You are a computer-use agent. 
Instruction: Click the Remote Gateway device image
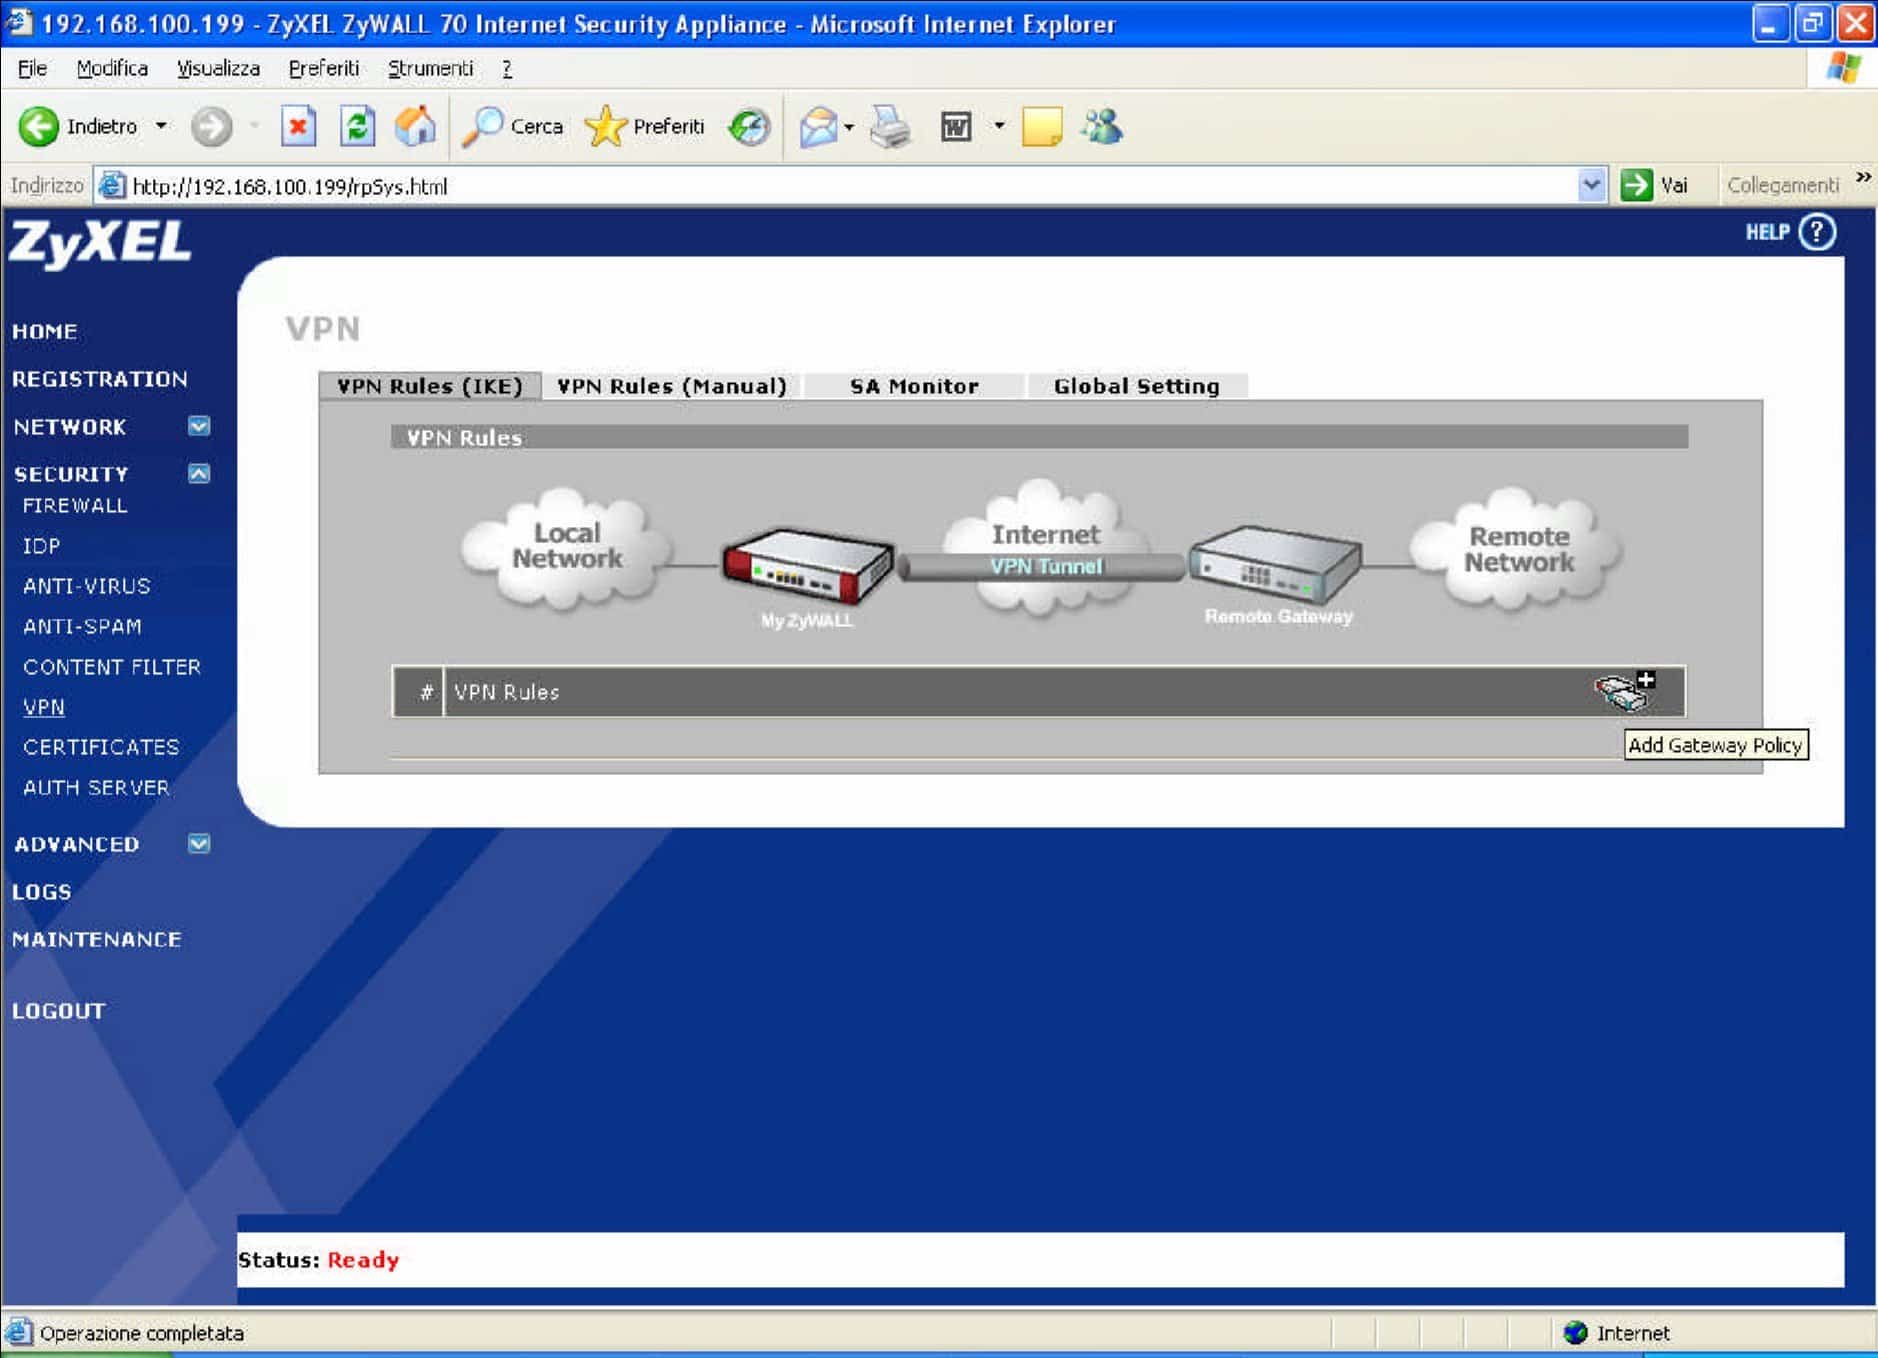1275,564
